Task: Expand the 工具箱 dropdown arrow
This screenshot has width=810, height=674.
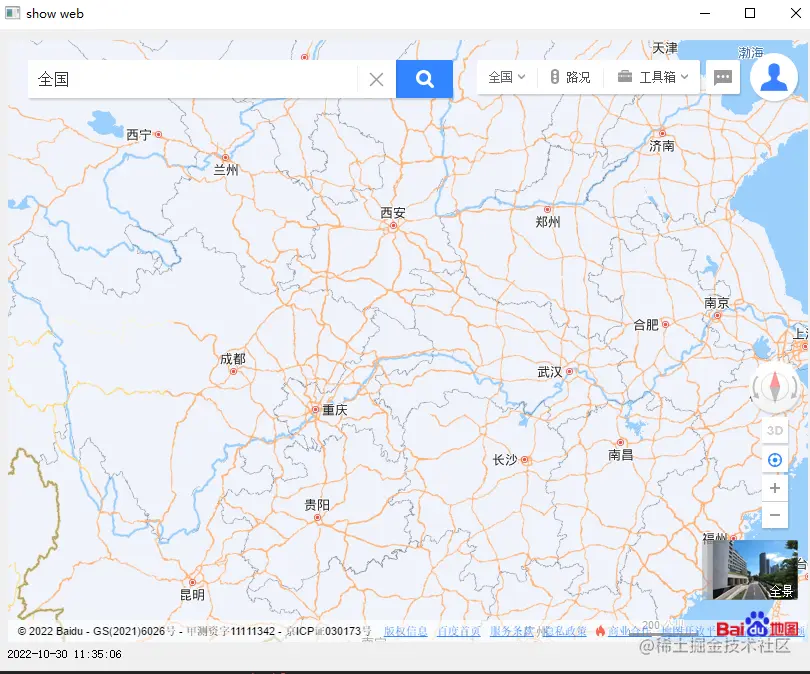Action: tap(684, 76)
